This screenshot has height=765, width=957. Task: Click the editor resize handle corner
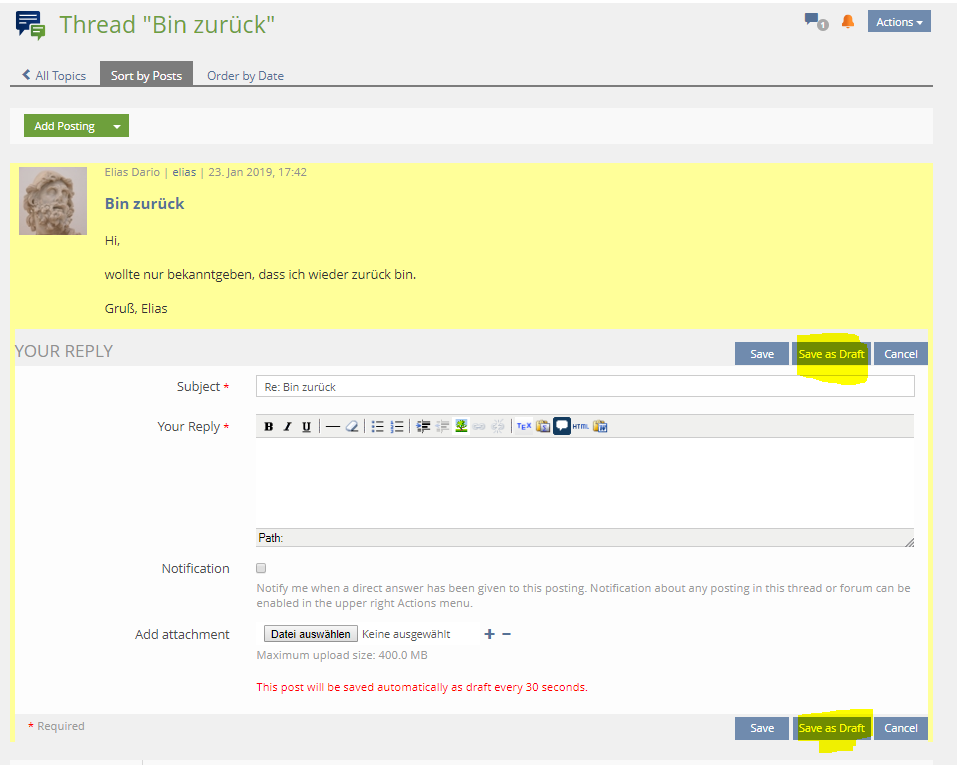(909, 542)
